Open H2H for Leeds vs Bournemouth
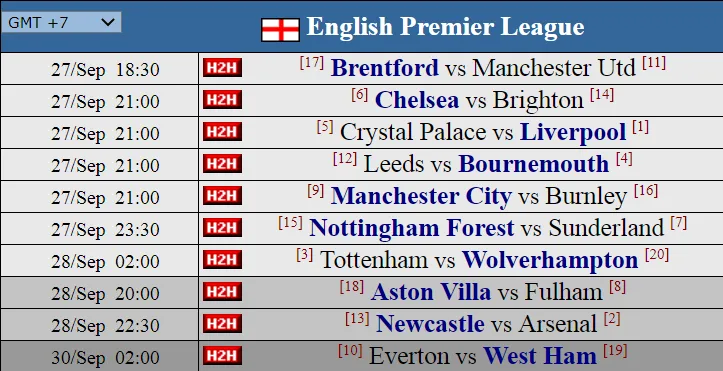Screen dimensions: 723x371 tap(222, 164)
